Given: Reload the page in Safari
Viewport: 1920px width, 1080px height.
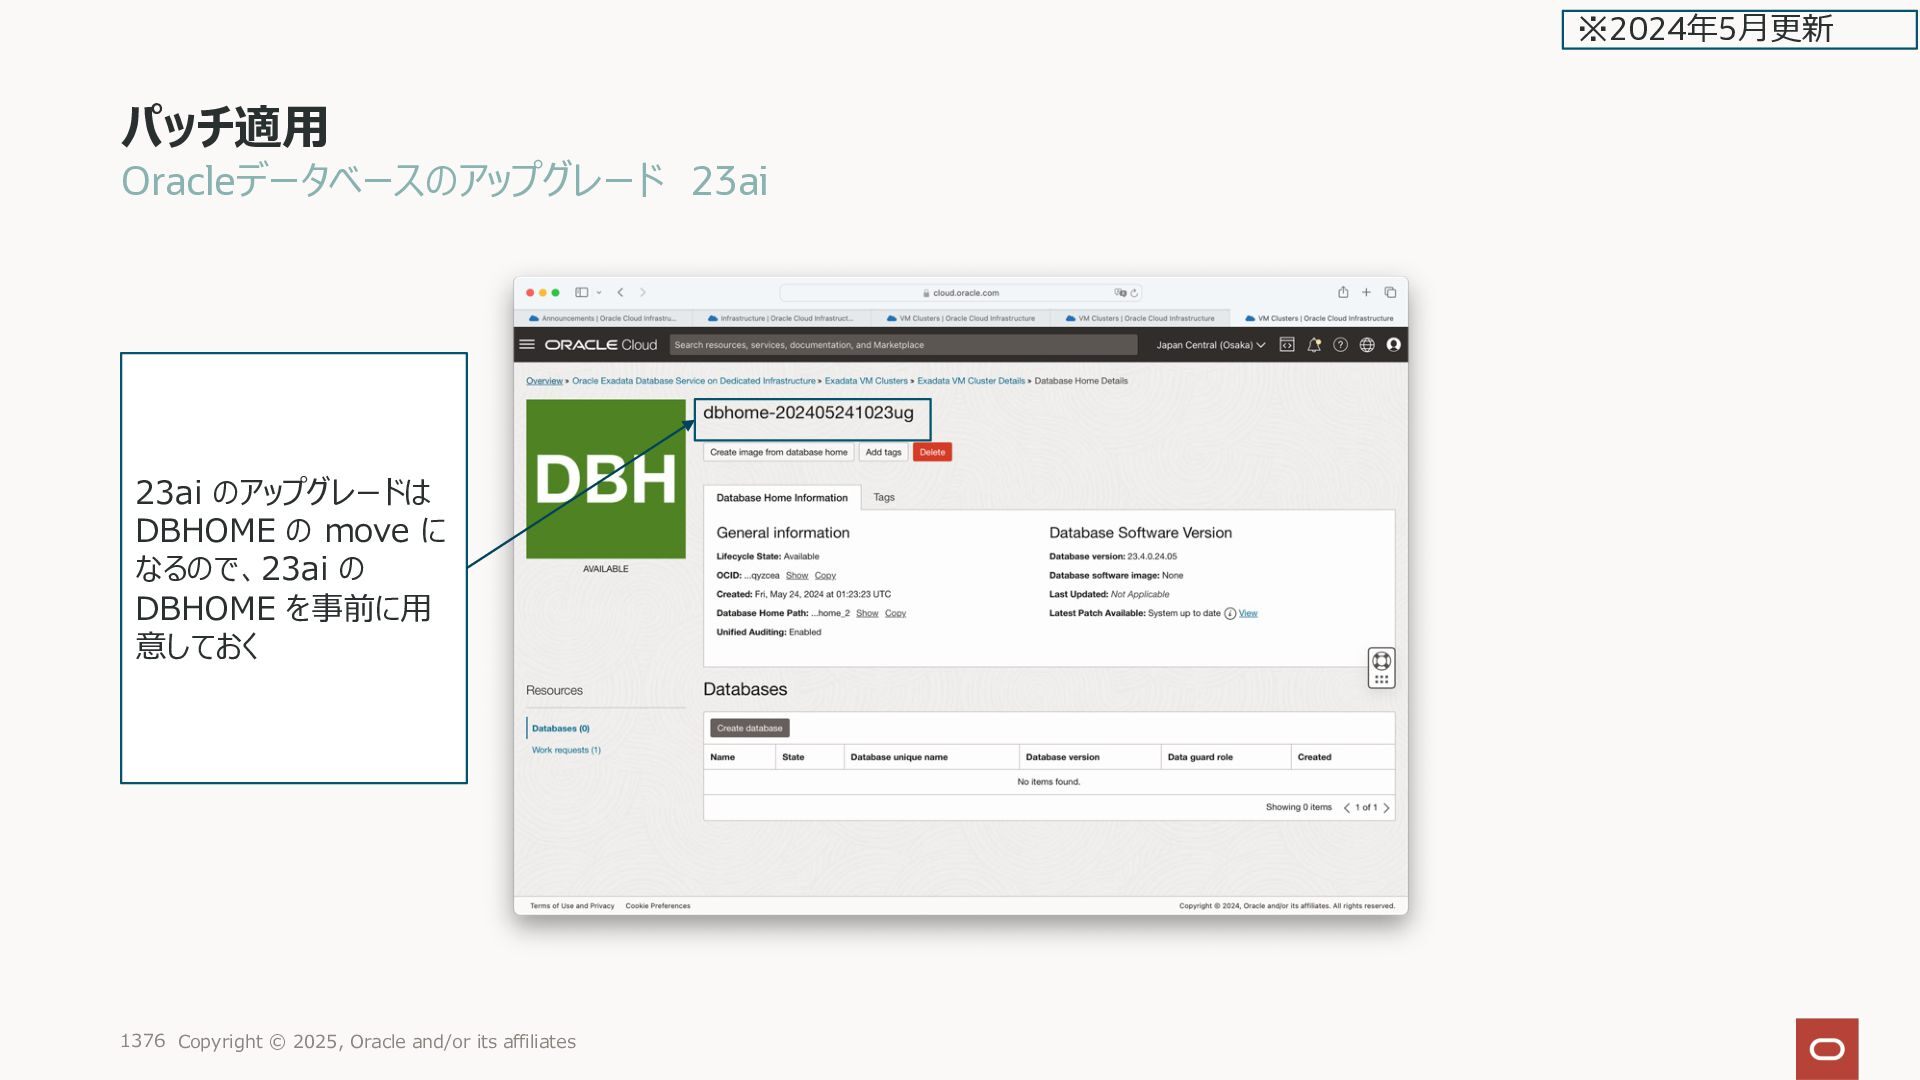Looking at the screenshot, I should (x=1134, y=293).
